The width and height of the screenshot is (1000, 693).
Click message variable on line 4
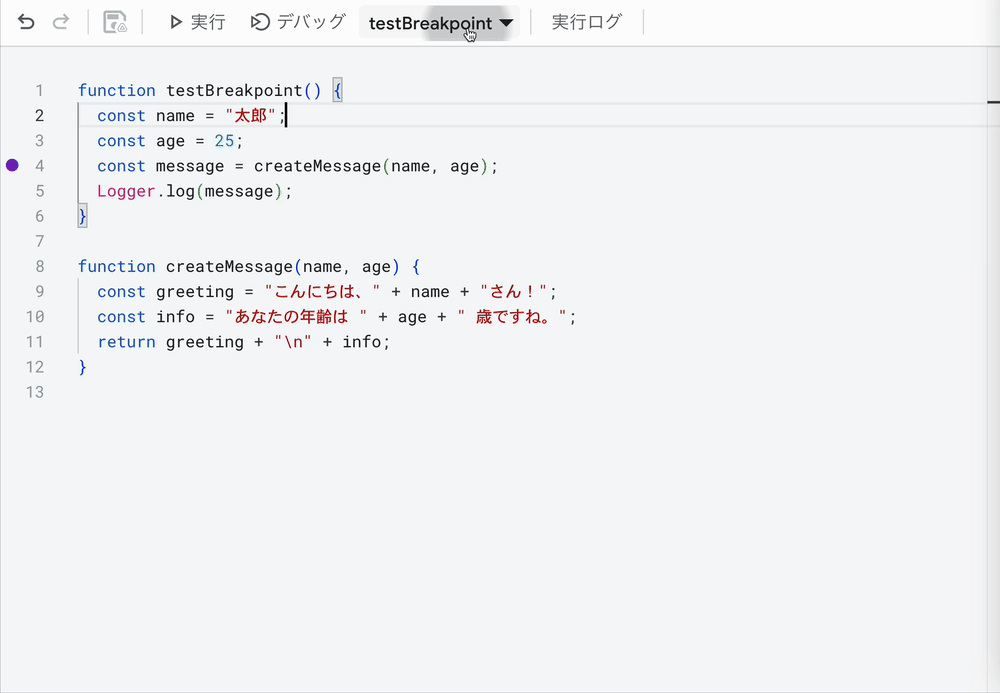[x=190, y=166]
